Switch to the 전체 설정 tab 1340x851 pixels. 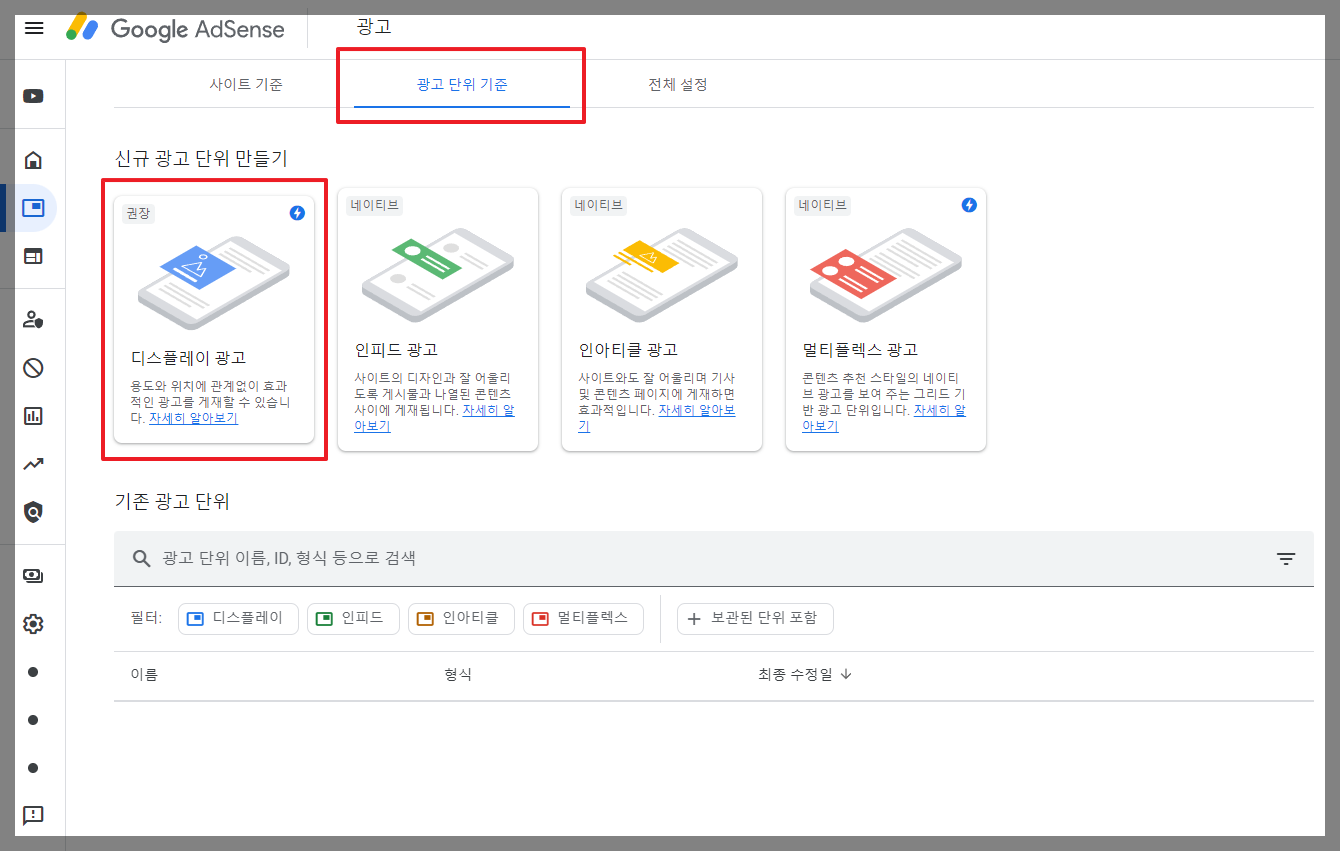[677, 84]
